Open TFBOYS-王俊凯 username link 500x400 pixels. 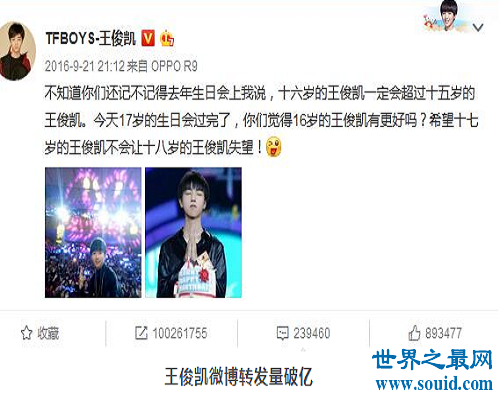tap(90, 38)
